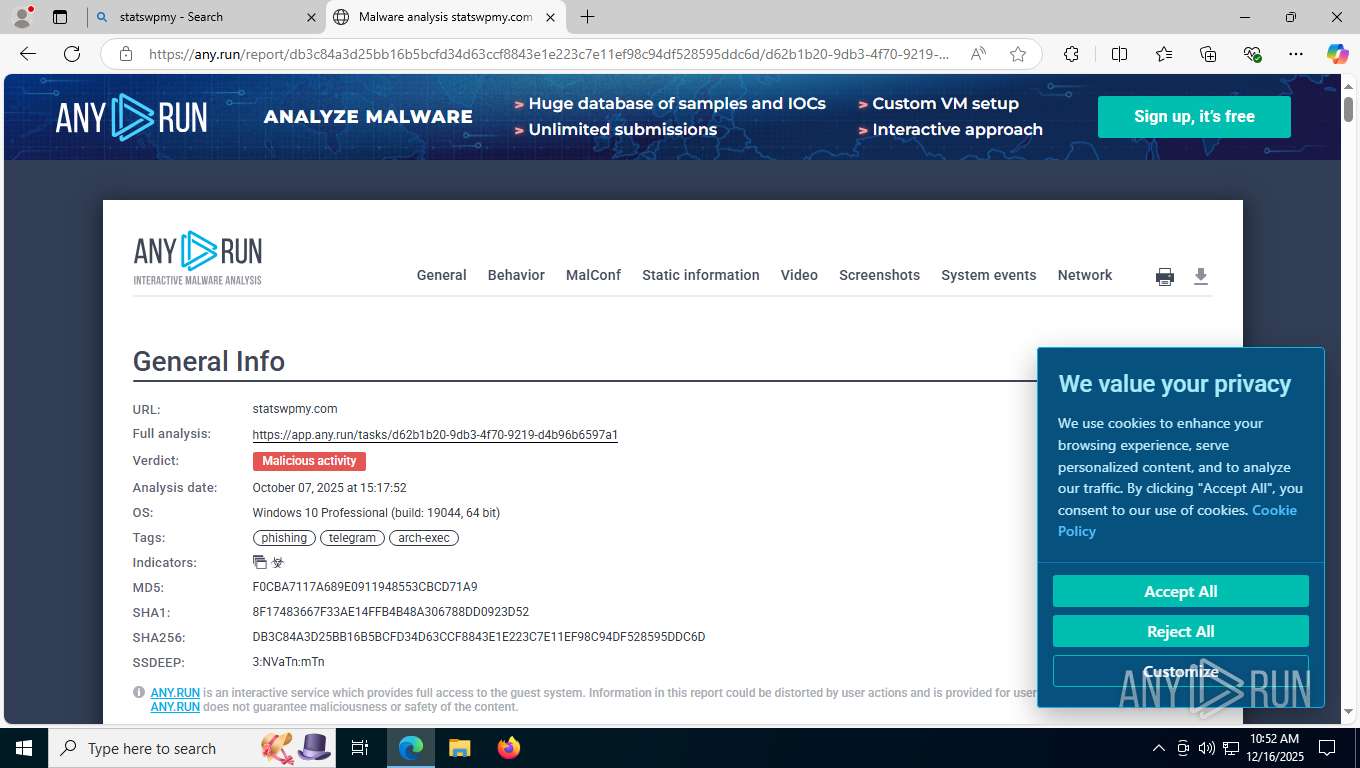
Task: Accept All cookies
Action: 1180,591
